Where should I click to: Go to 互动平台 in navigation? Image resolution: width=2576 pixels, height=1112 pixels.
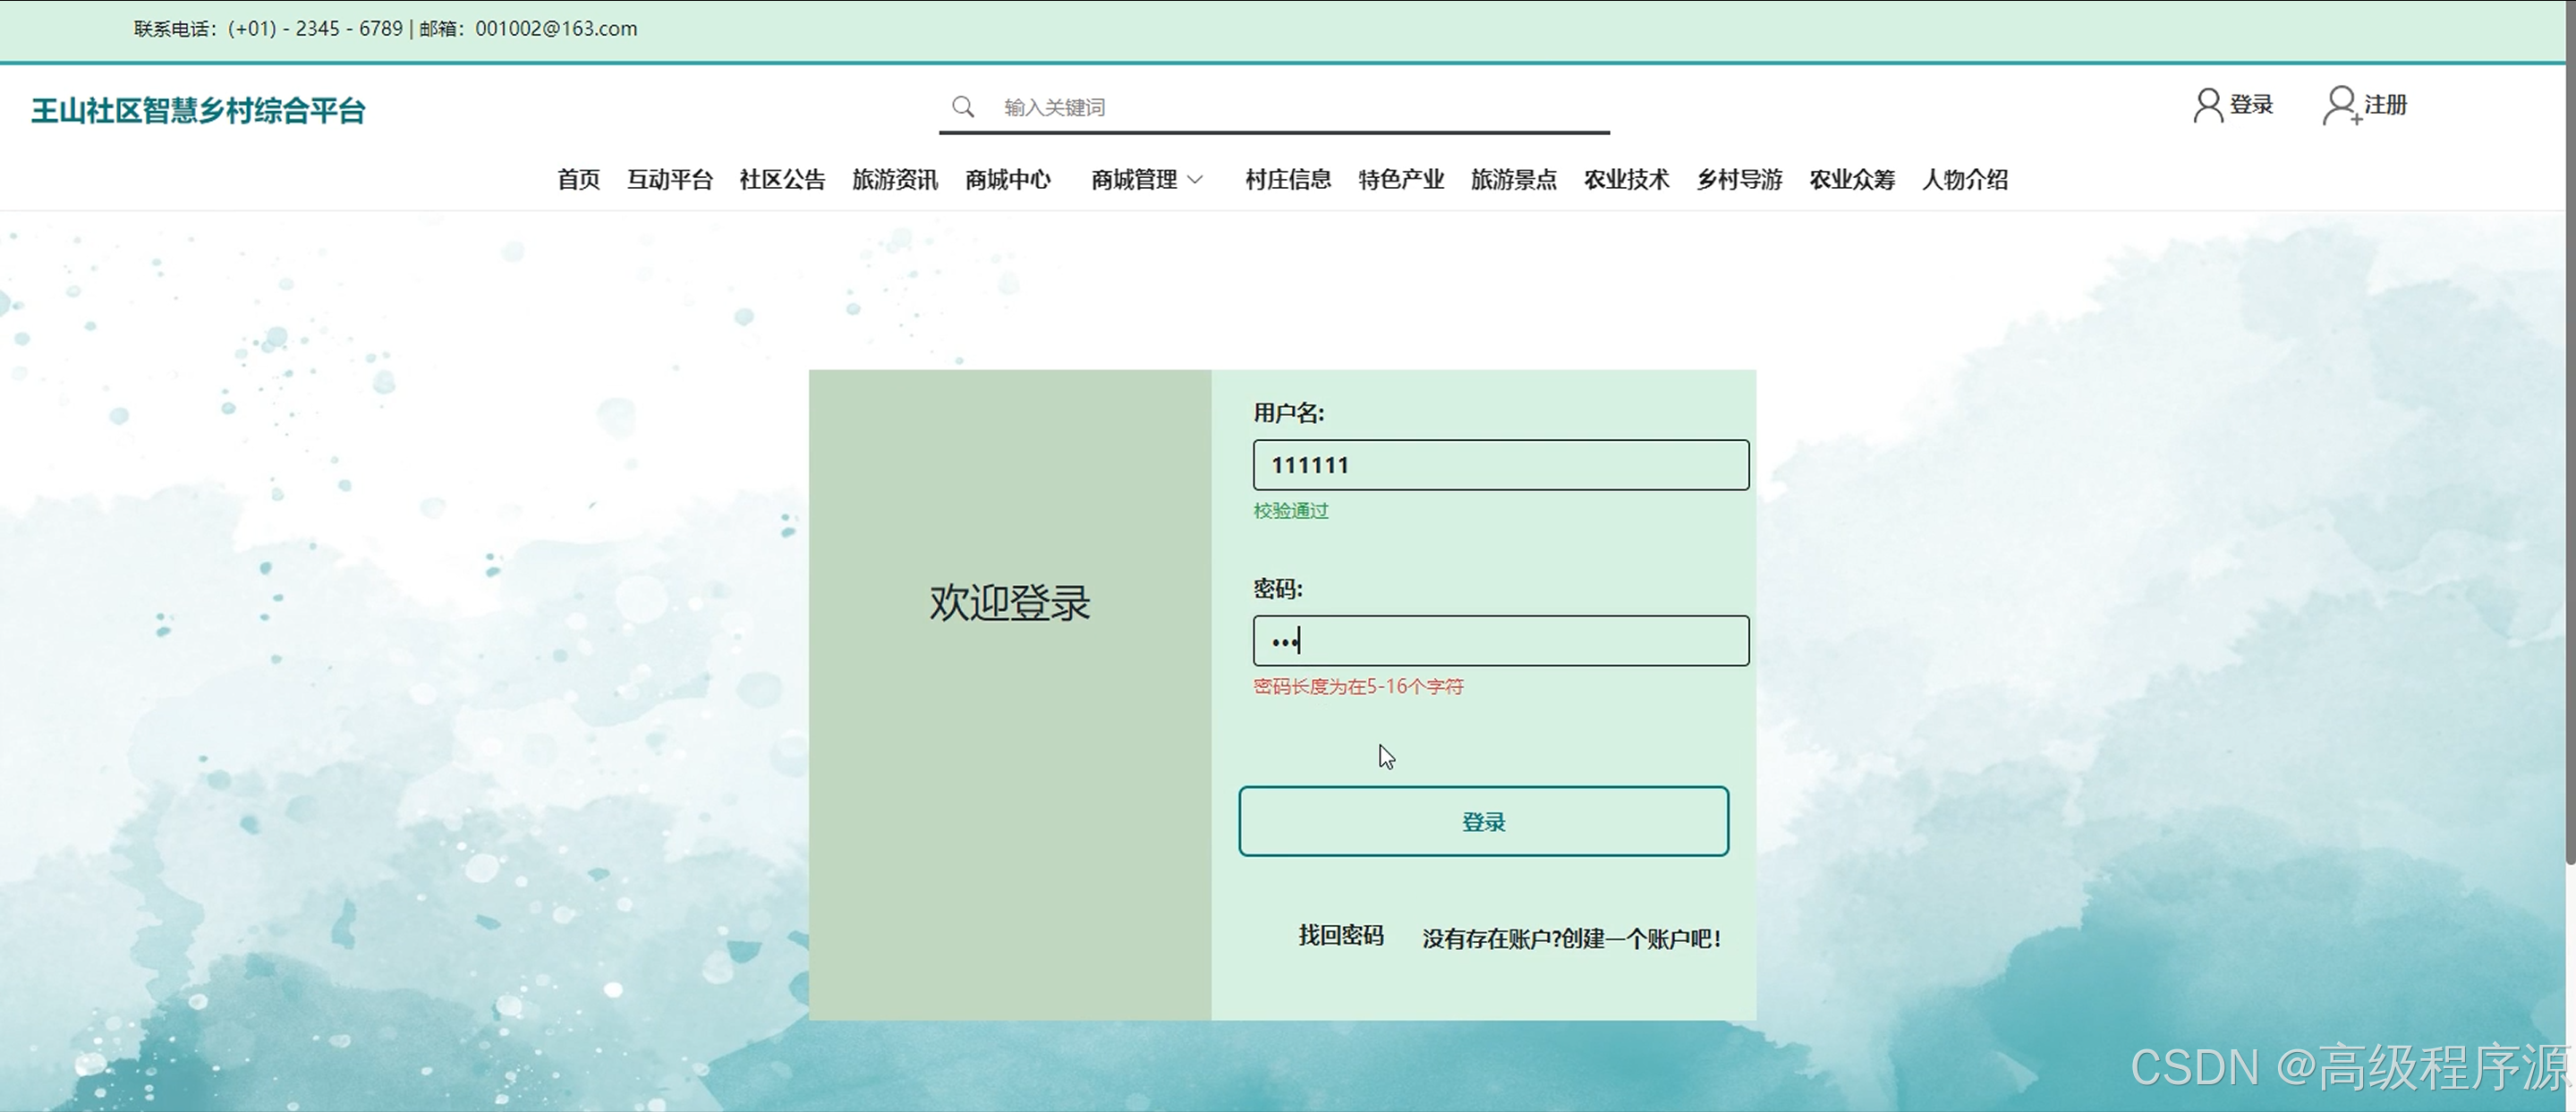[669, 180]
